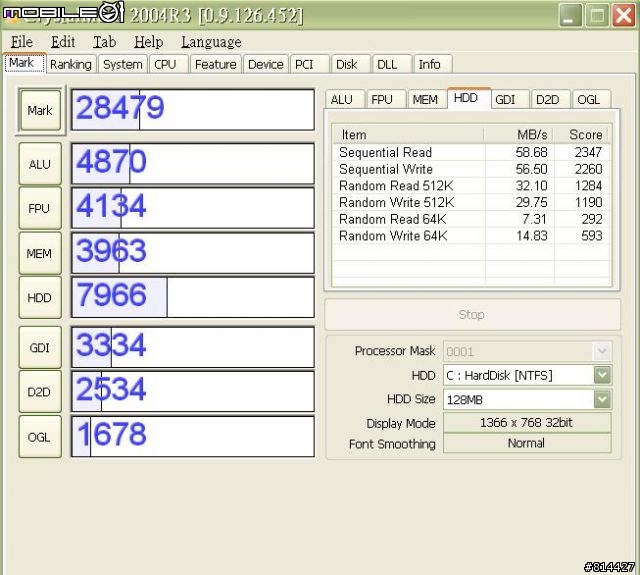Click the Mark benchmark button
This screenshot has height=575, width=640.
coord(40,110)
